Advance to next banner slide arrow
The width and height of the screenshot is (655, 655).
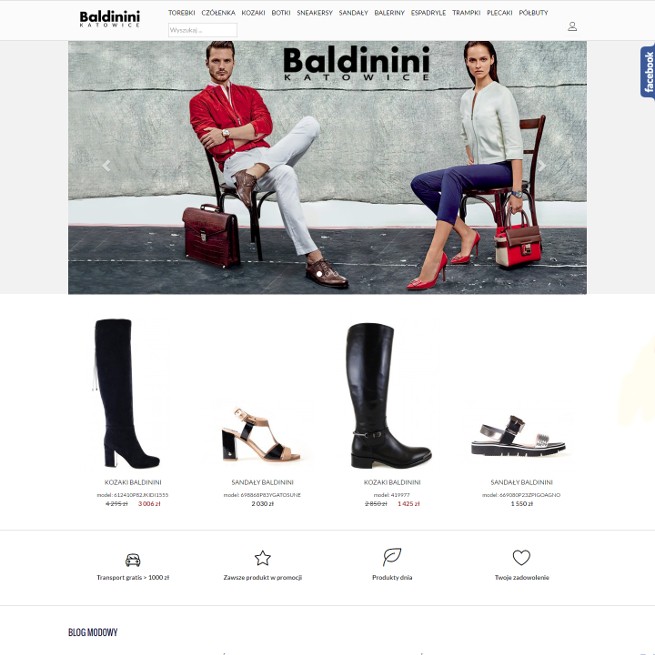click(542, 166)
